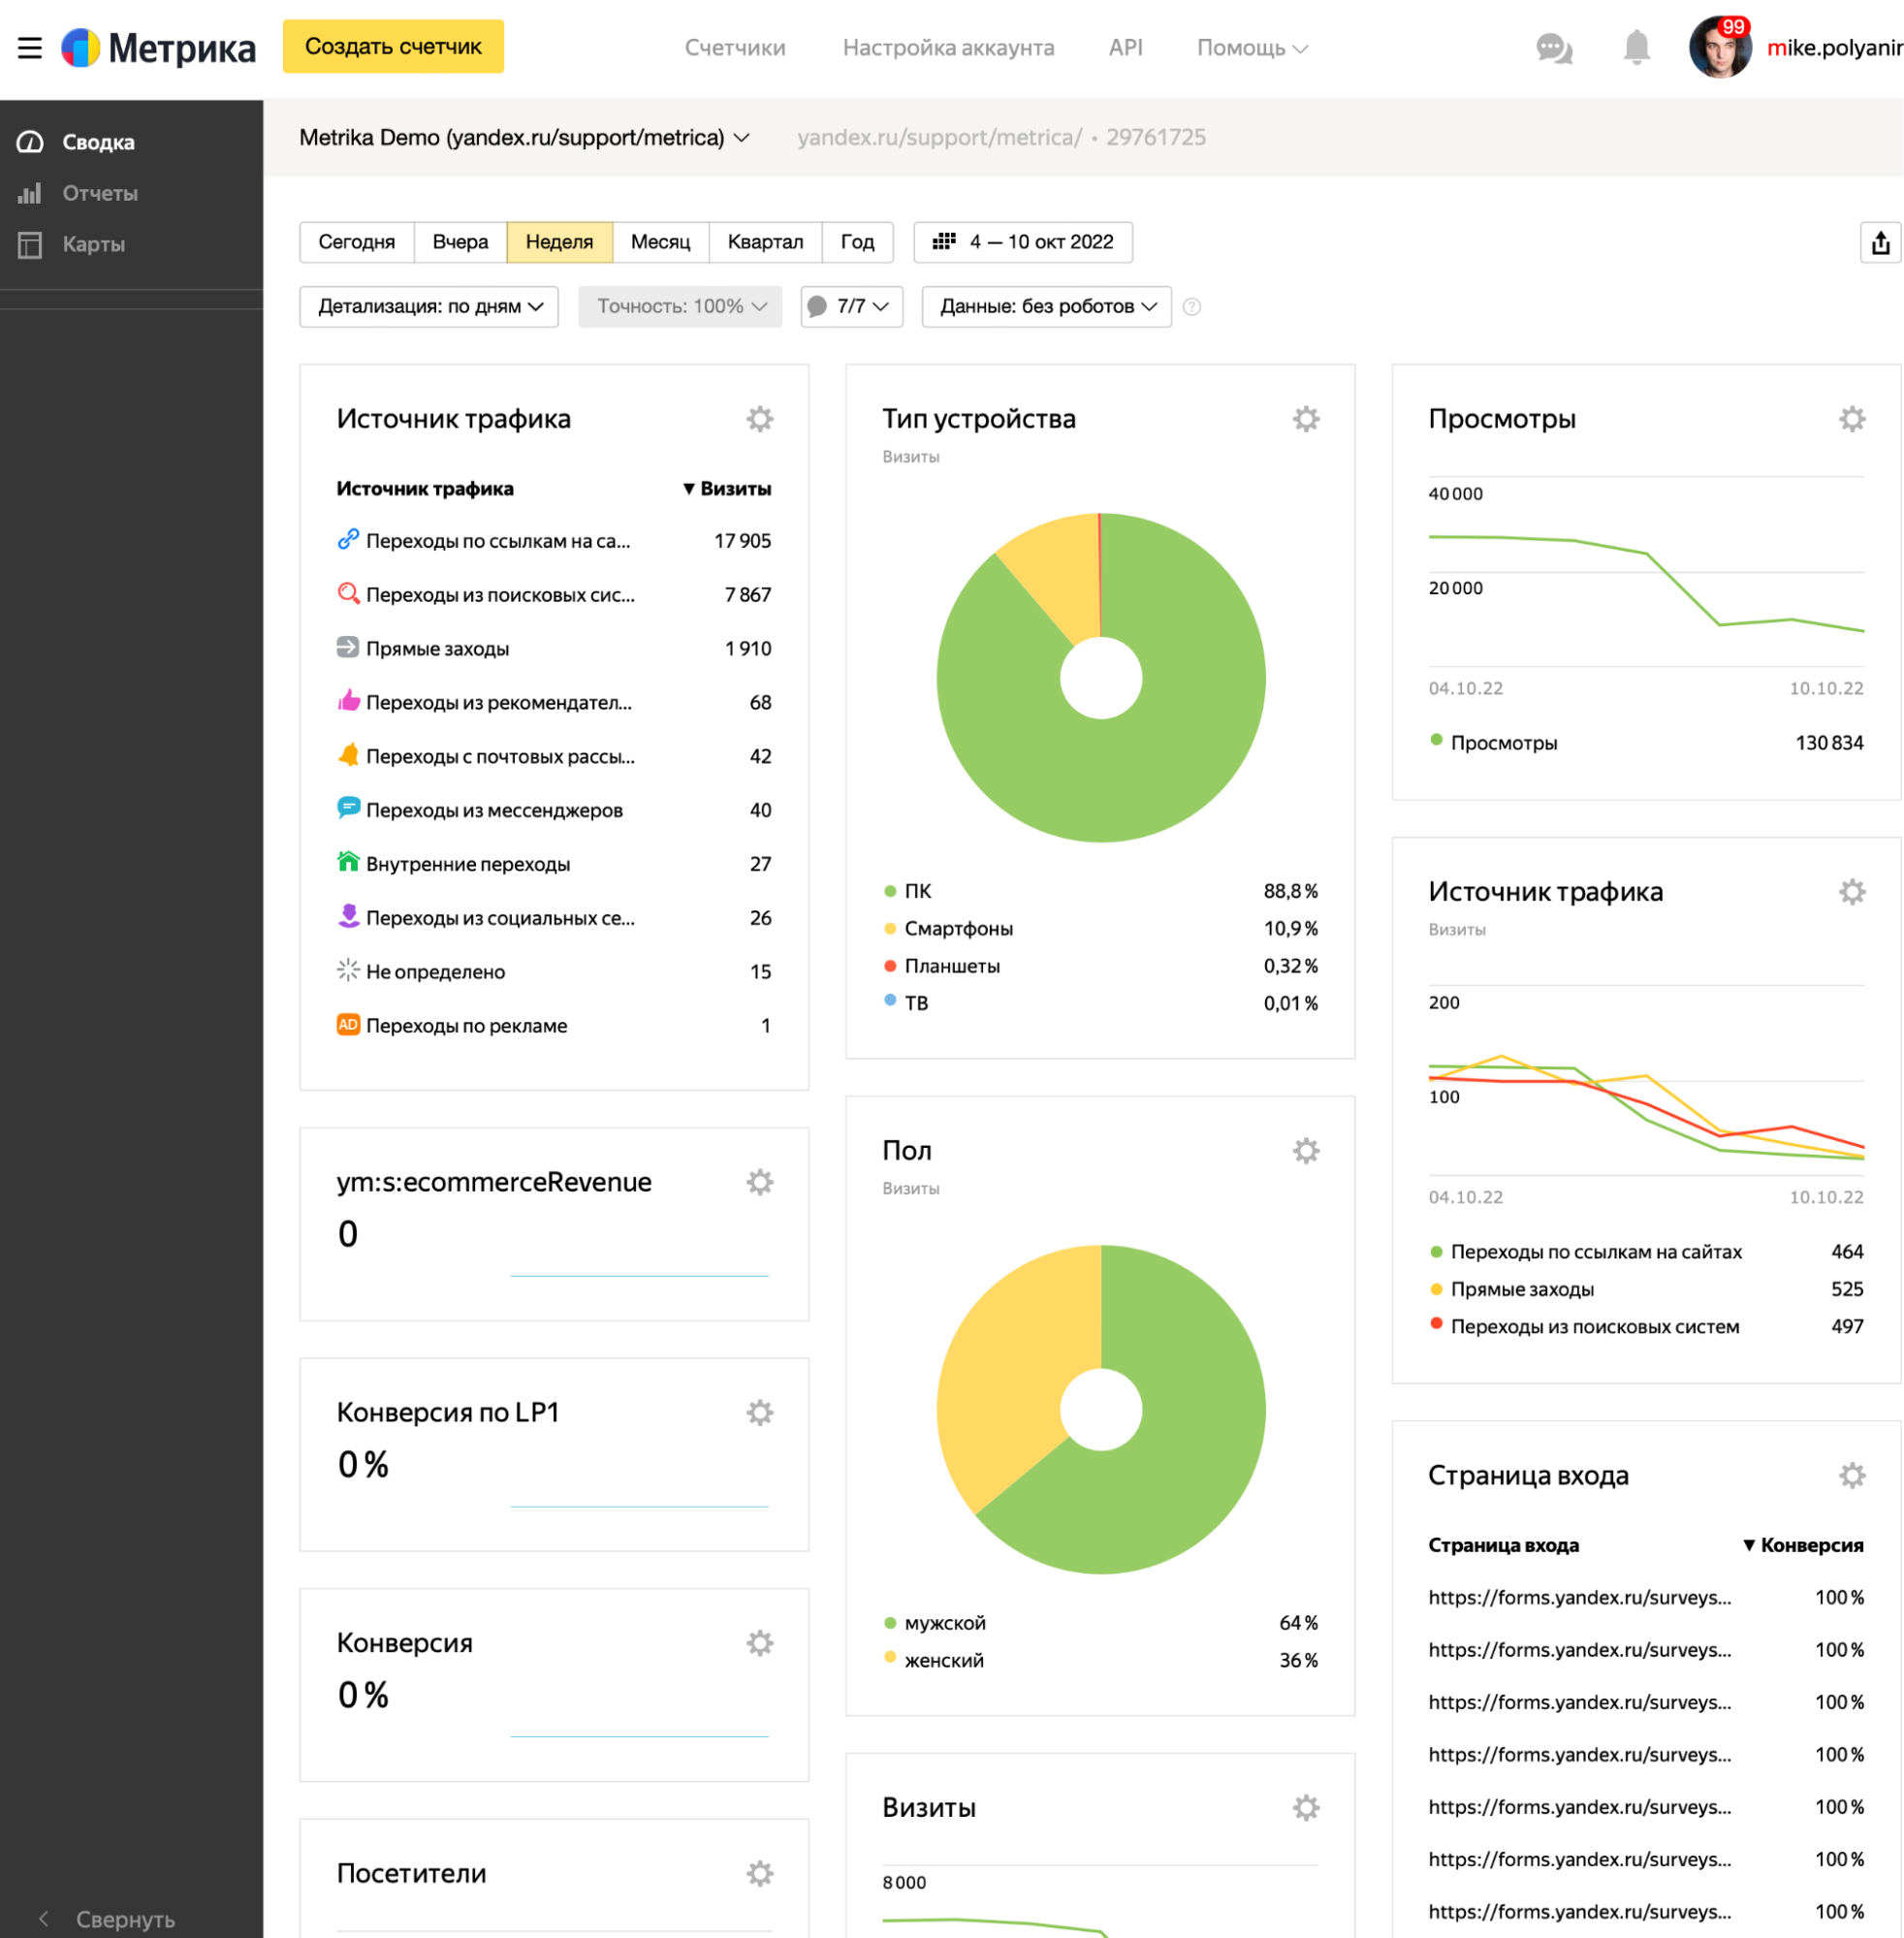This screenshot has width=1904, height=1938.
Task: Click Создать счётчик button
Action: click(393, 48)
